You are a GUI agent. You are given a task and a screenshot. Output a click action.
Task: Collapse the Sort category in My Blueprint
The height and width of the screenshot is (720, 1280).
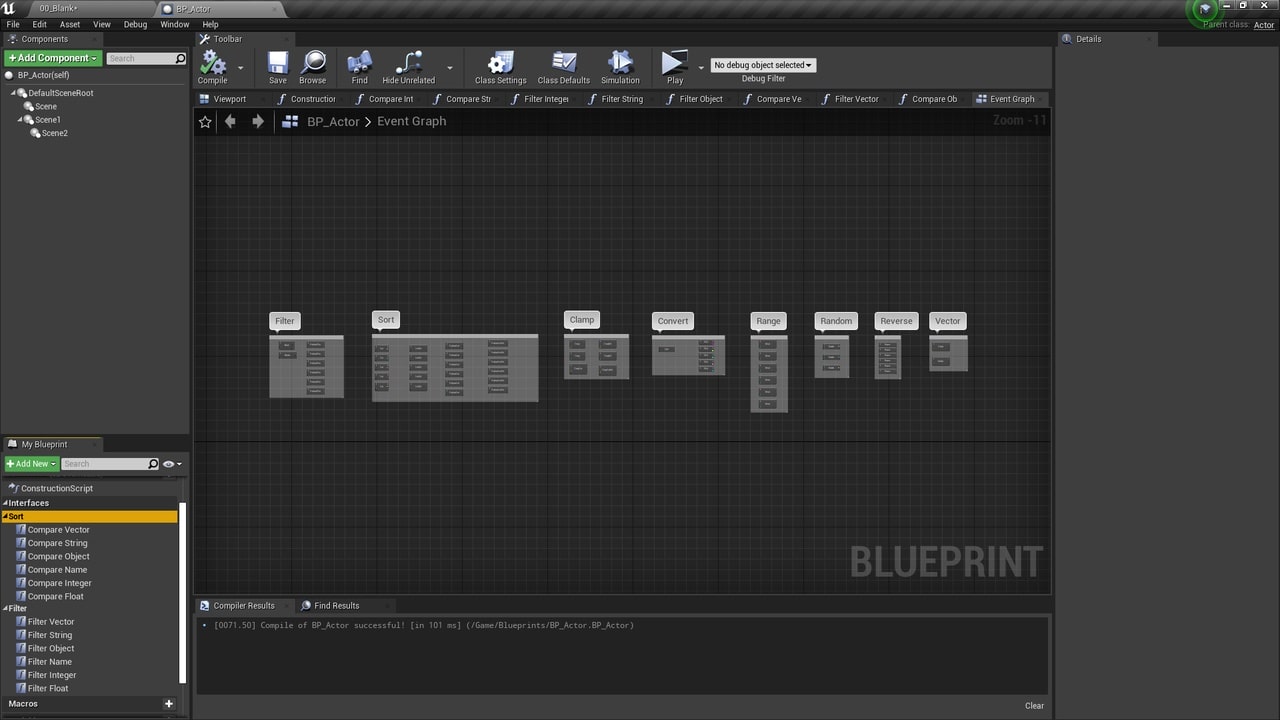coord(7,516)
